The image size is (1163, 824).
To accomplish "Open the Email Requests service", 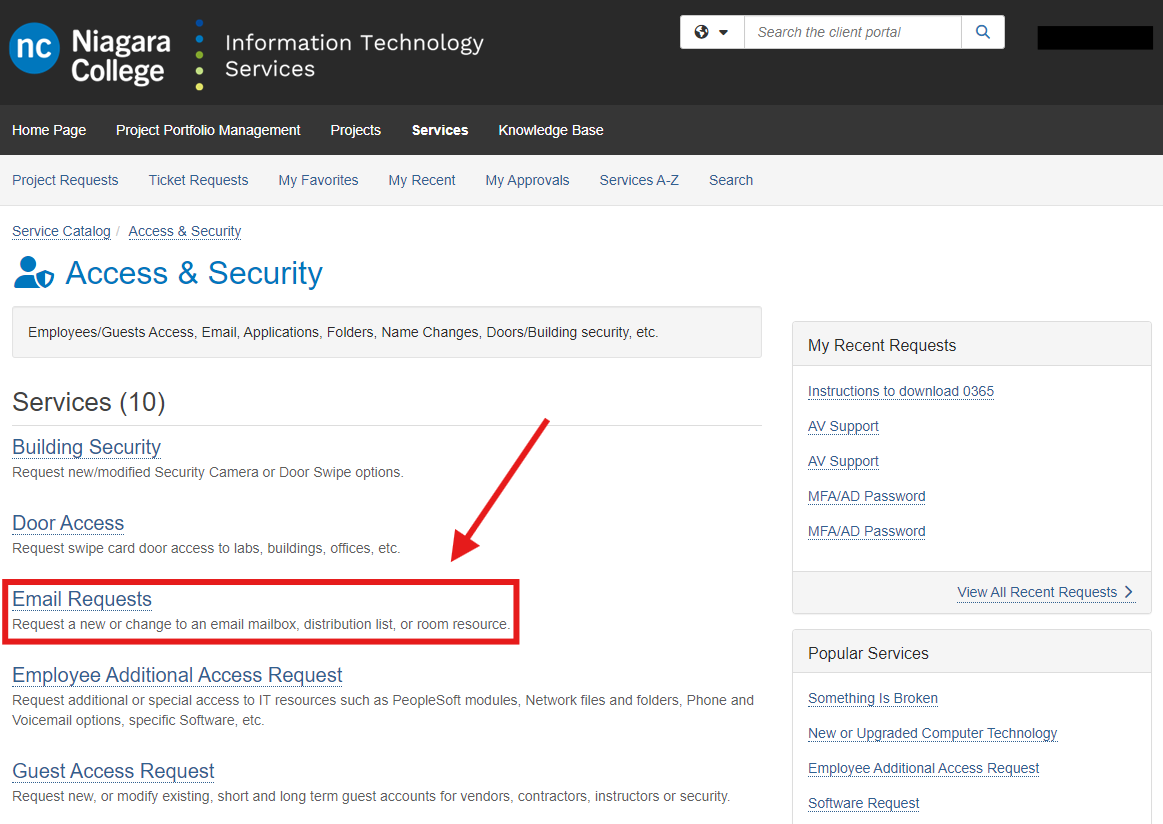I will (x=81, y=598).
